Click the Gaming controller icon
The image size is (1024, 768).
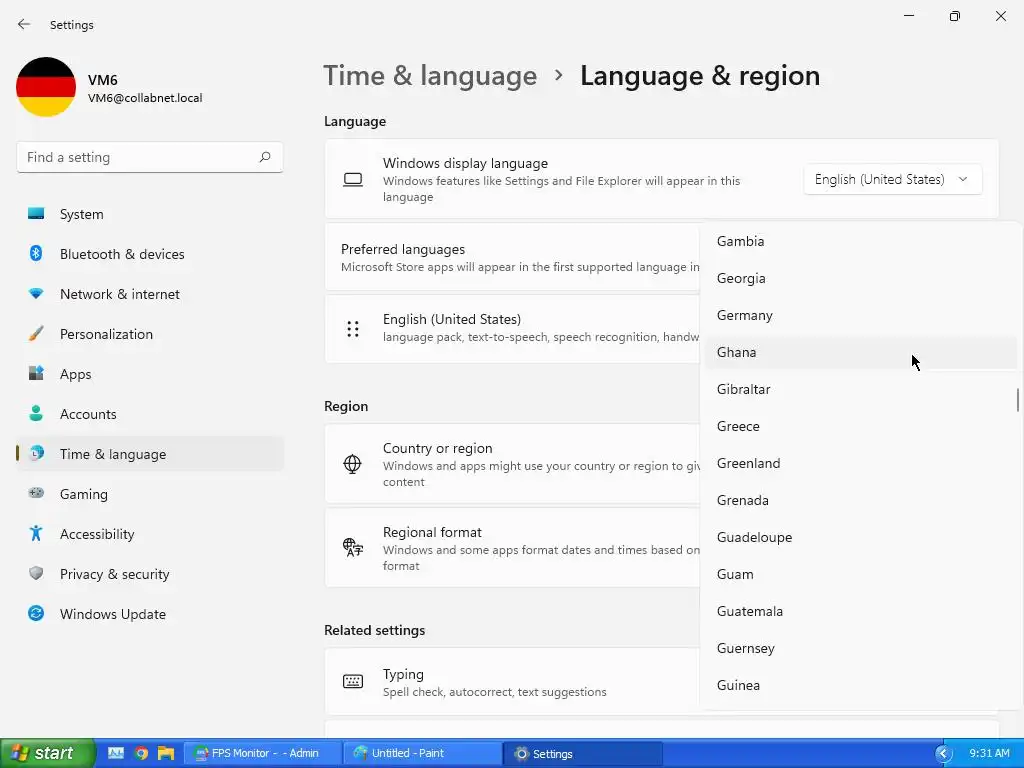coord(36,493)
